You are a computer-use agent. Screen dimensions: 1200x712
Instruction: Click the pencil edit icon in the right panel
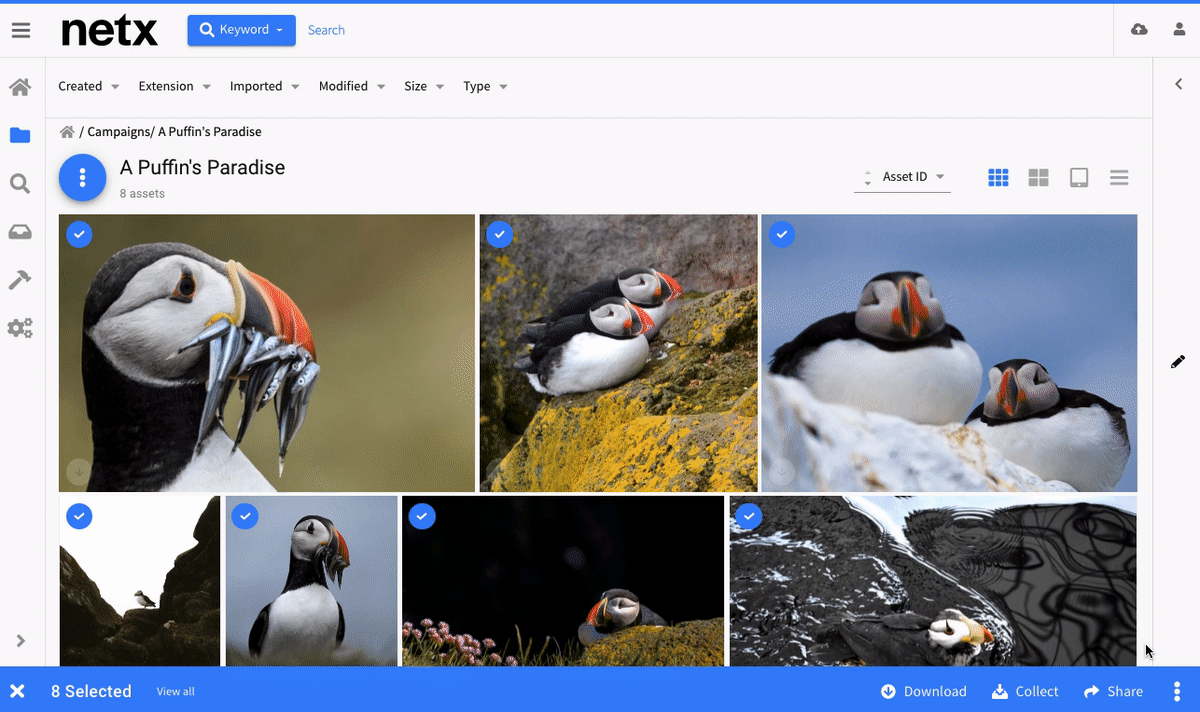pyautogui.click(x=1178, y=361)
